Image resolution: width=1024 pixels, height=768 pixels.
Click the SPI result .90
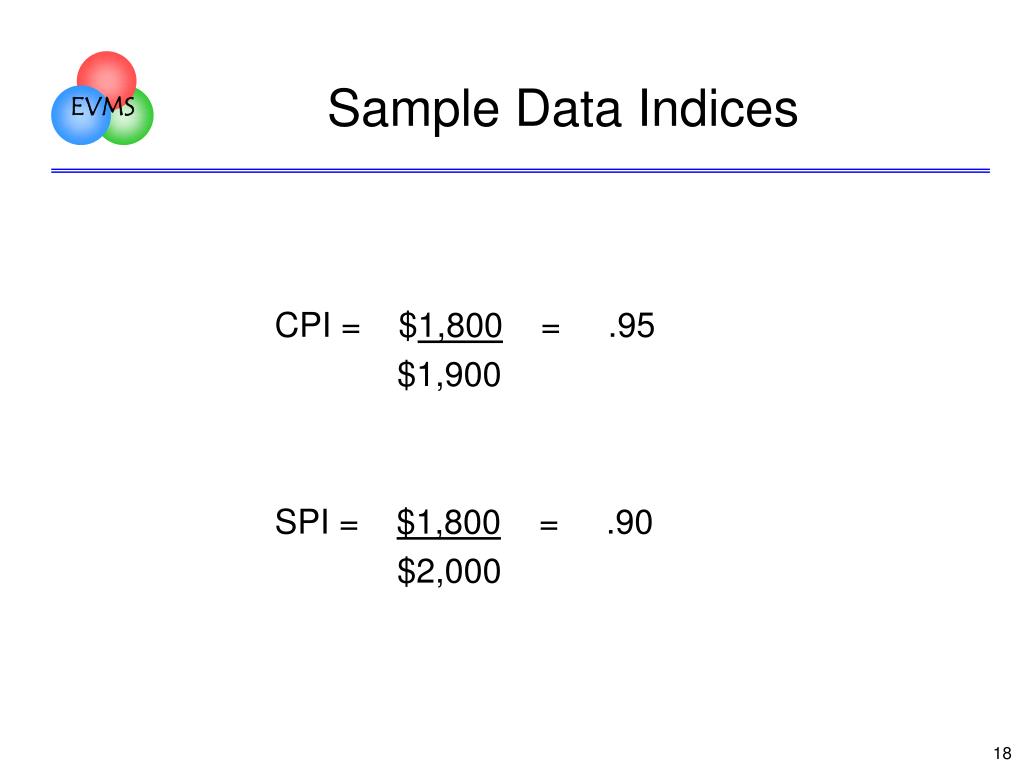point(629,523)
